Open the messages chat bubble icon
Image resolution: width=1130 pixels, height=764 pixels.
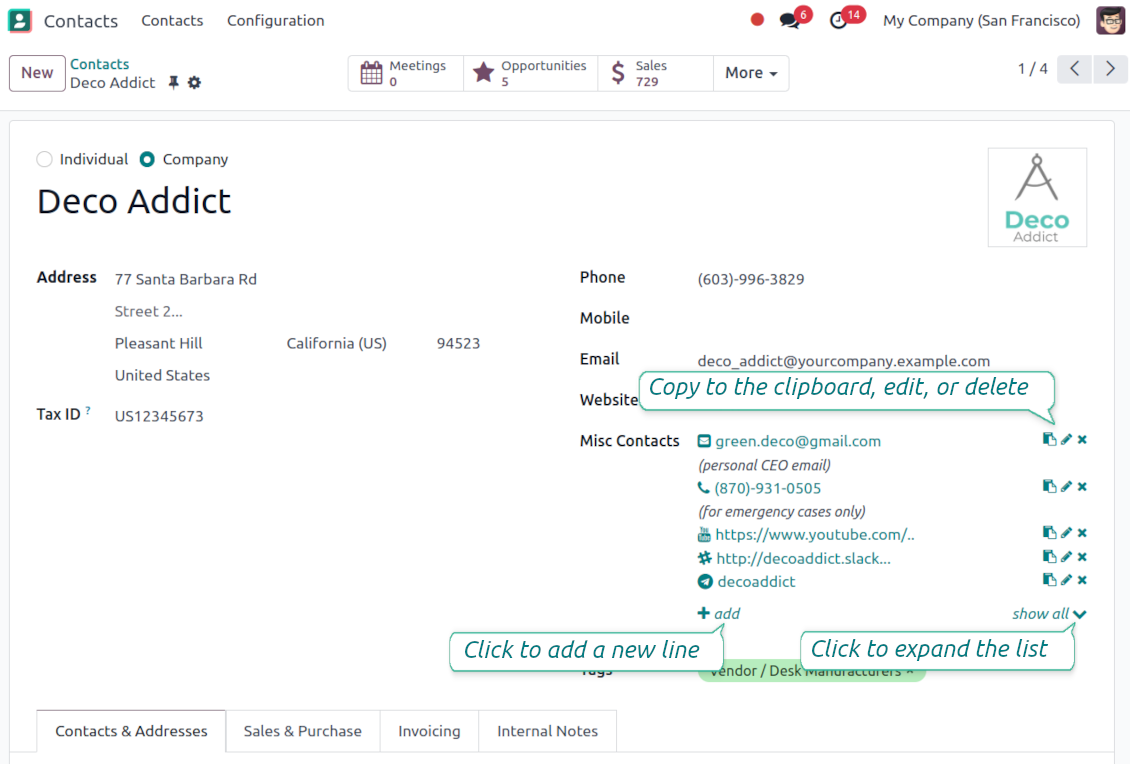pos(790,20)
